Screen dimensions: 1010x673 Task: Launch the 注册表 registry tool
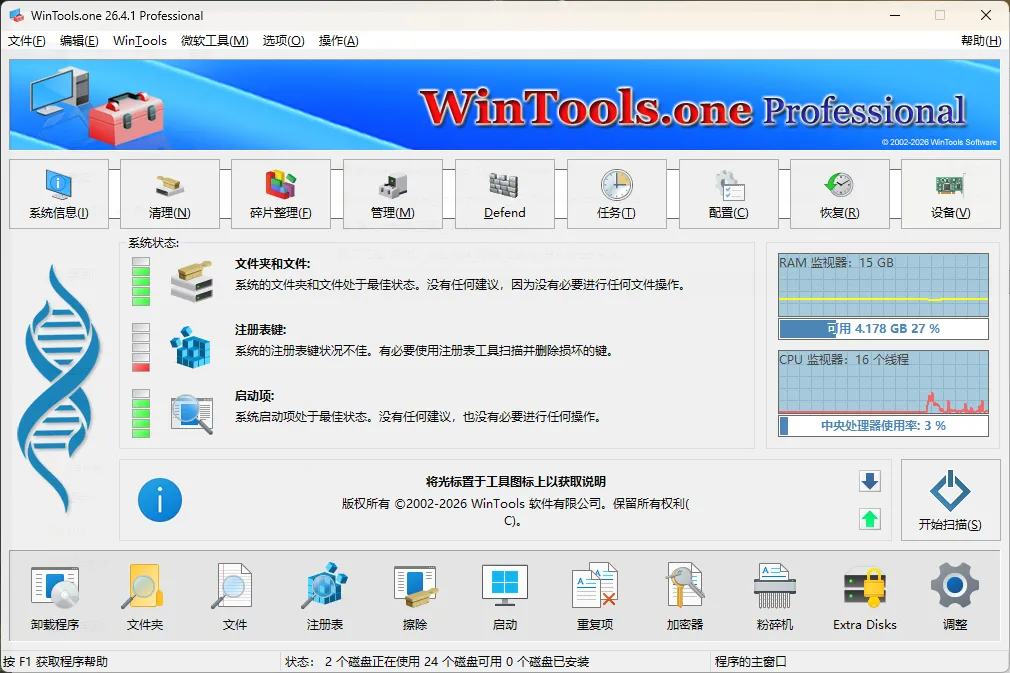tap(324, 595)
